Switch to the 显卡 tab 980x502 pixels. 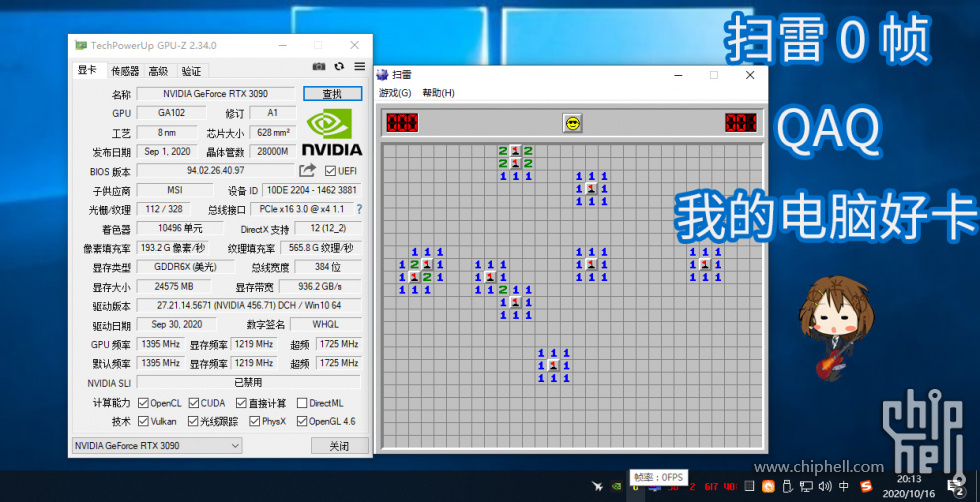tap(88, 70)
